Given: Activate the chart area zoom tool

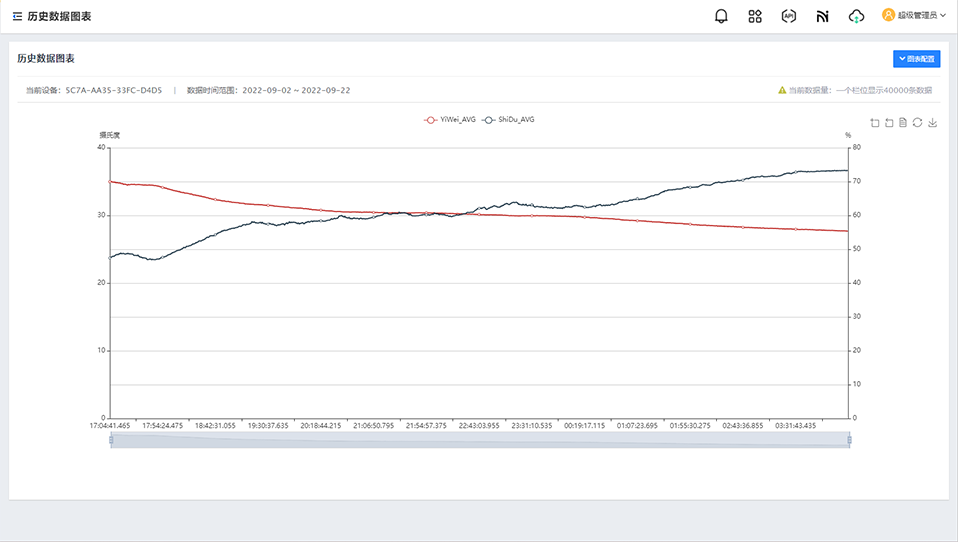Looking at the screenshot, I should pos(875,123).
